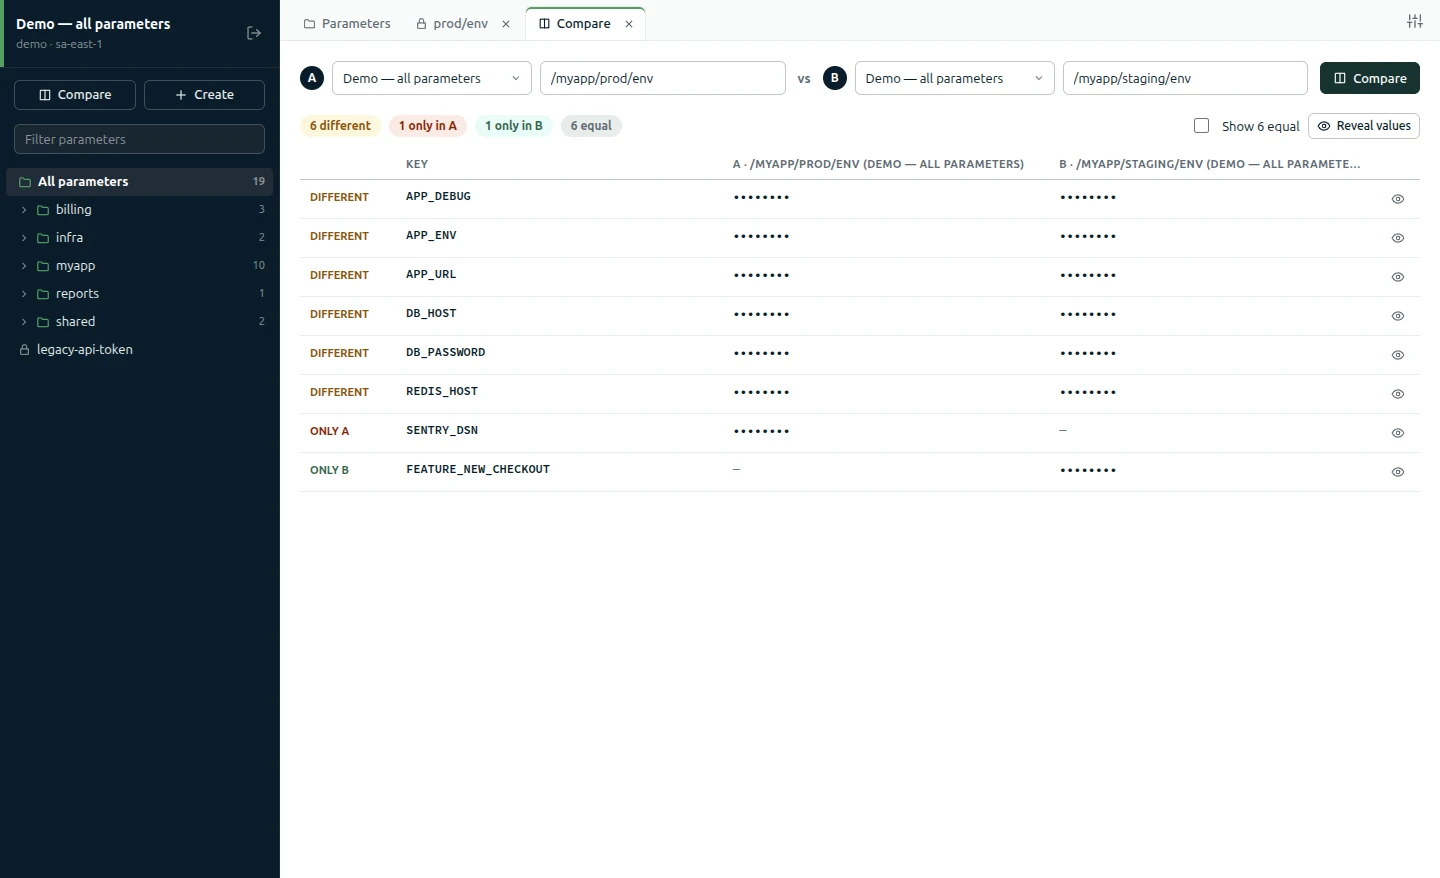1440x878 pixels.
Task: Click the 6 equal badge
Action: pos(591,126)
